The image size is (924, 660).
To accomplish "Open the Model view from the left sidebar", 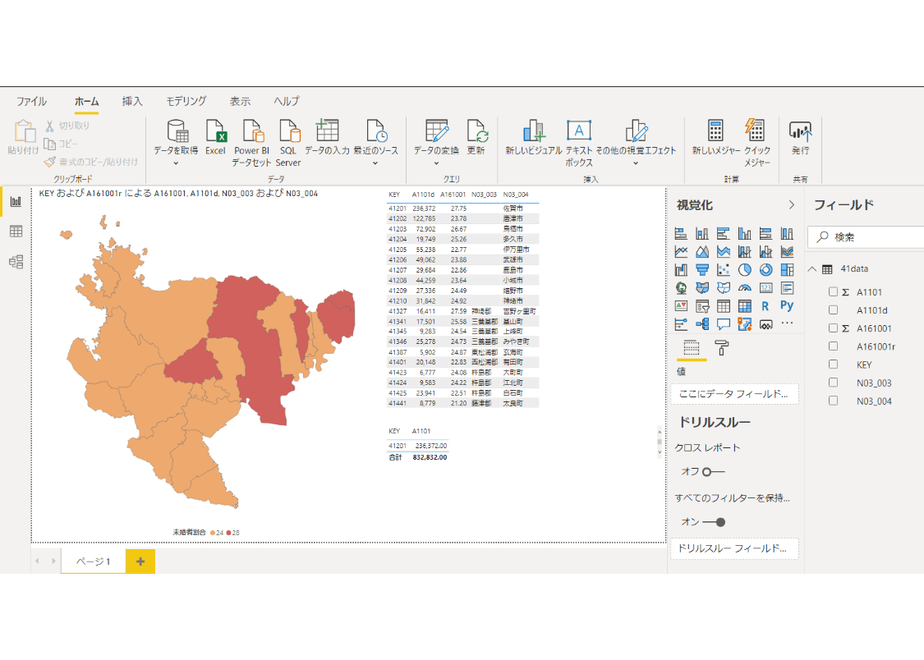I will 16,262.
